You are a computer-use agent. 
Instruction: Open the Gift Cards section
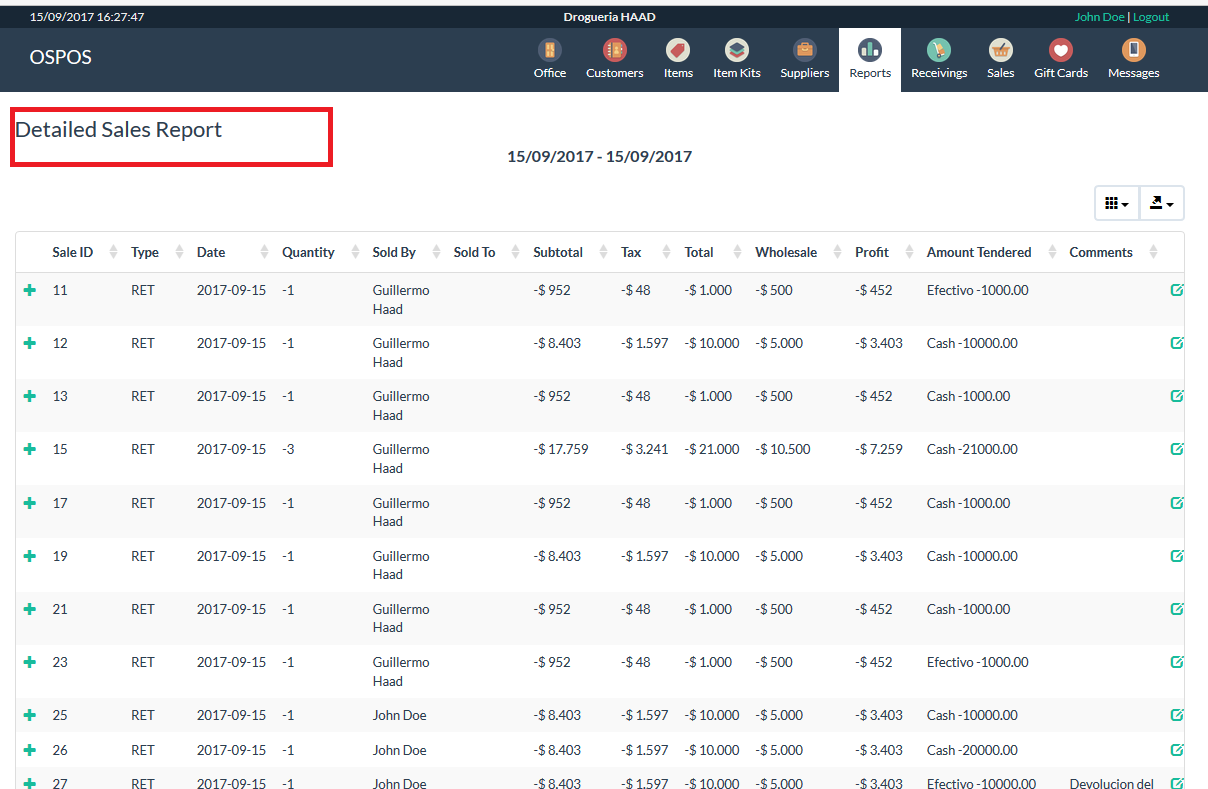[x=1060, y=58]
